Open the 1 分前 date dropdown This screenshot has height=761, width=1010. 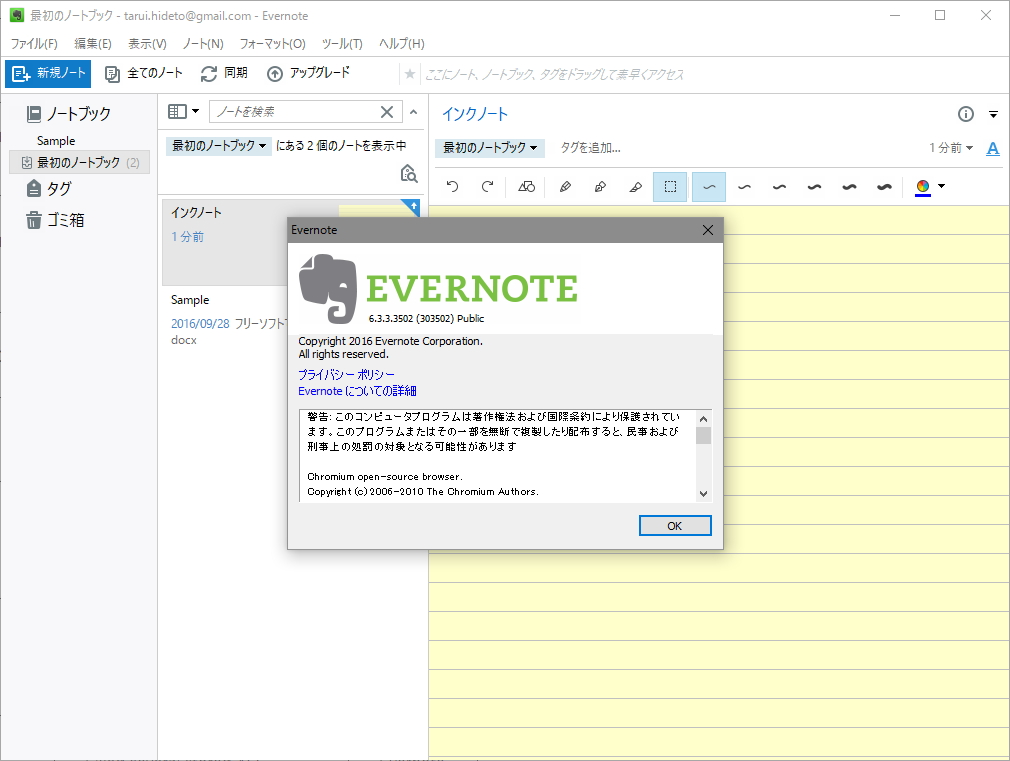point(951,148)
